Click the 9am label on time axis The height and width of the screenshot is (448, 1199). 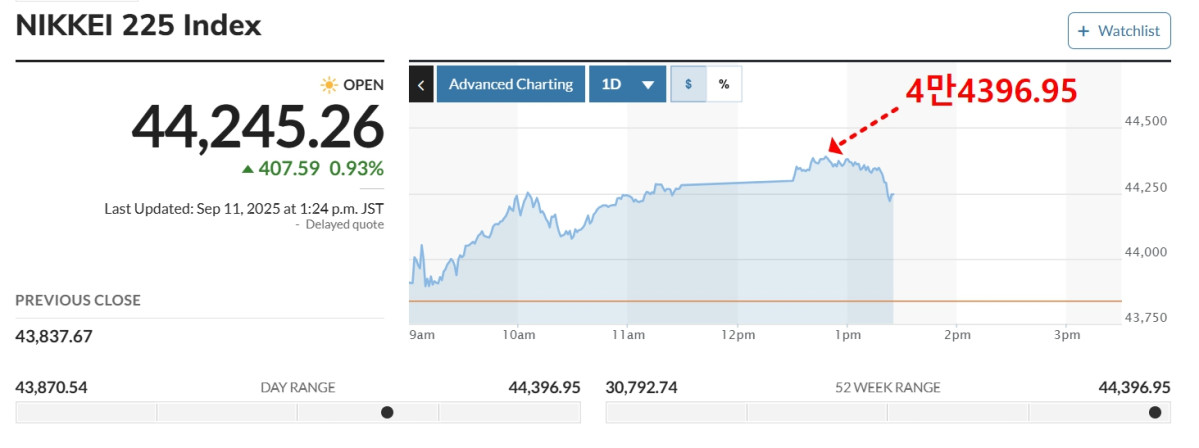422,336
